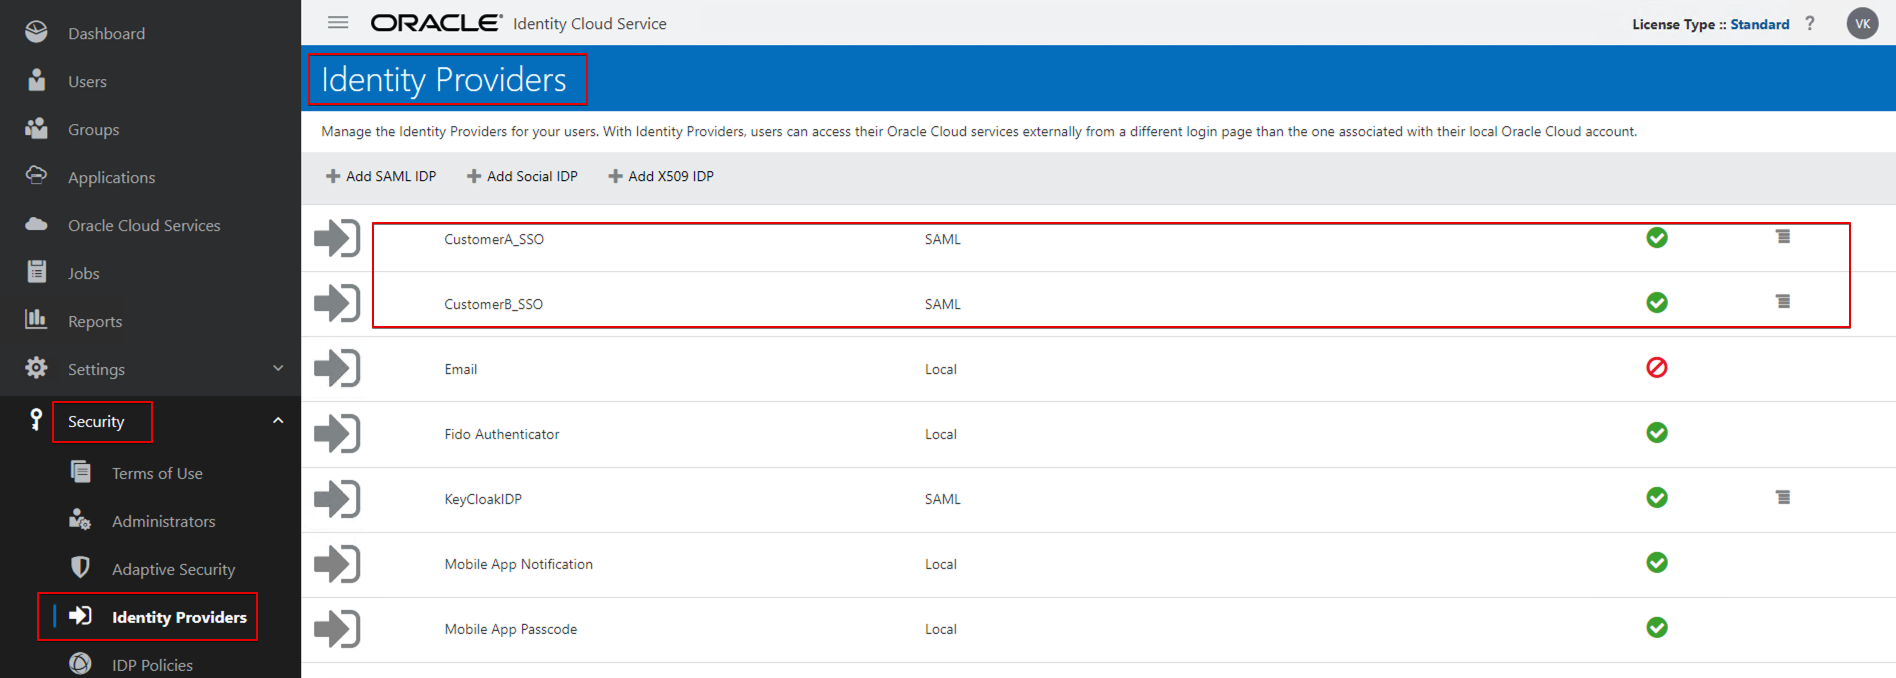Screen dimensions: 1896x678
Task: Click the hamburger navigation menu icon
Action: tap(338, 22)
